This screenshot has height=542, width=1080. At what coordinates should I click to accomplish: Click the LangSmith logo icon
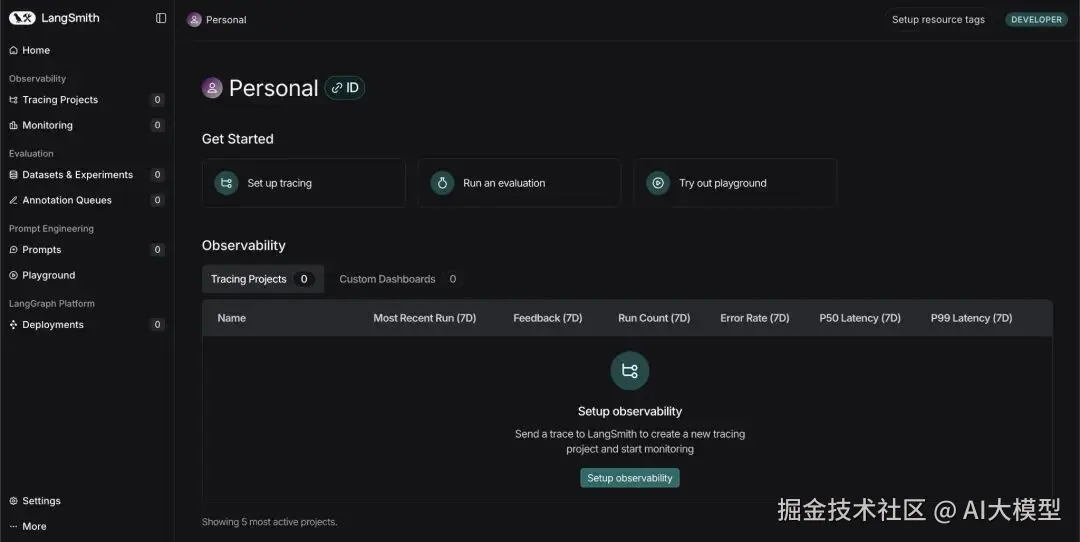click(x=22, y=18)
